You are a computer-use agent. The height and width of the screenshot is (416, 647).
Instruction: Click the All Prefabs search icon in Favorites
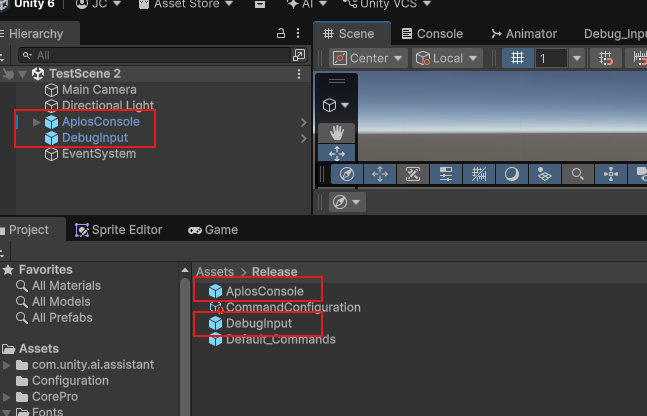pos(21,318)
